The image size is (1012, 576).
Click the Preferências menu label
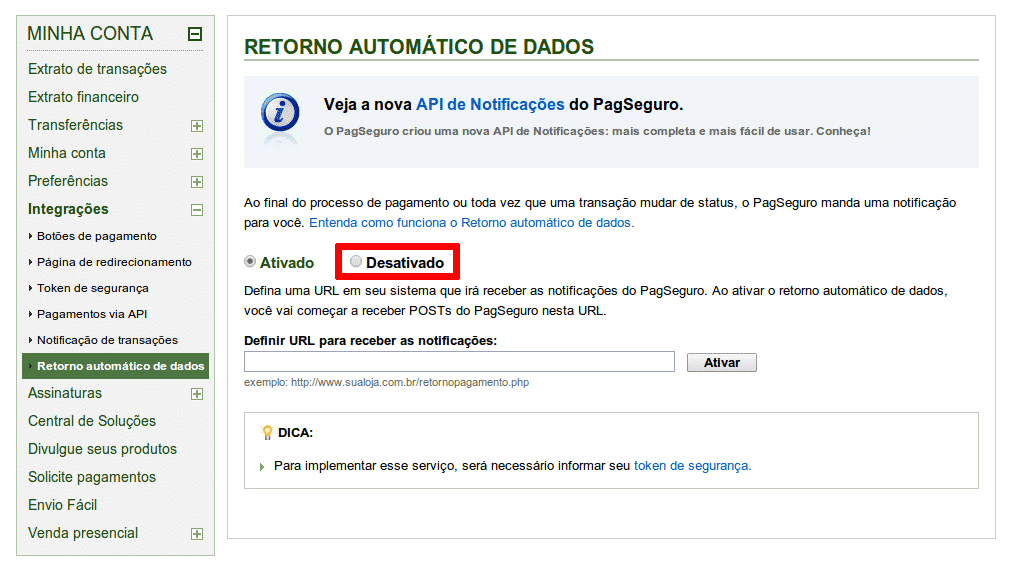[x=68, y=181]
